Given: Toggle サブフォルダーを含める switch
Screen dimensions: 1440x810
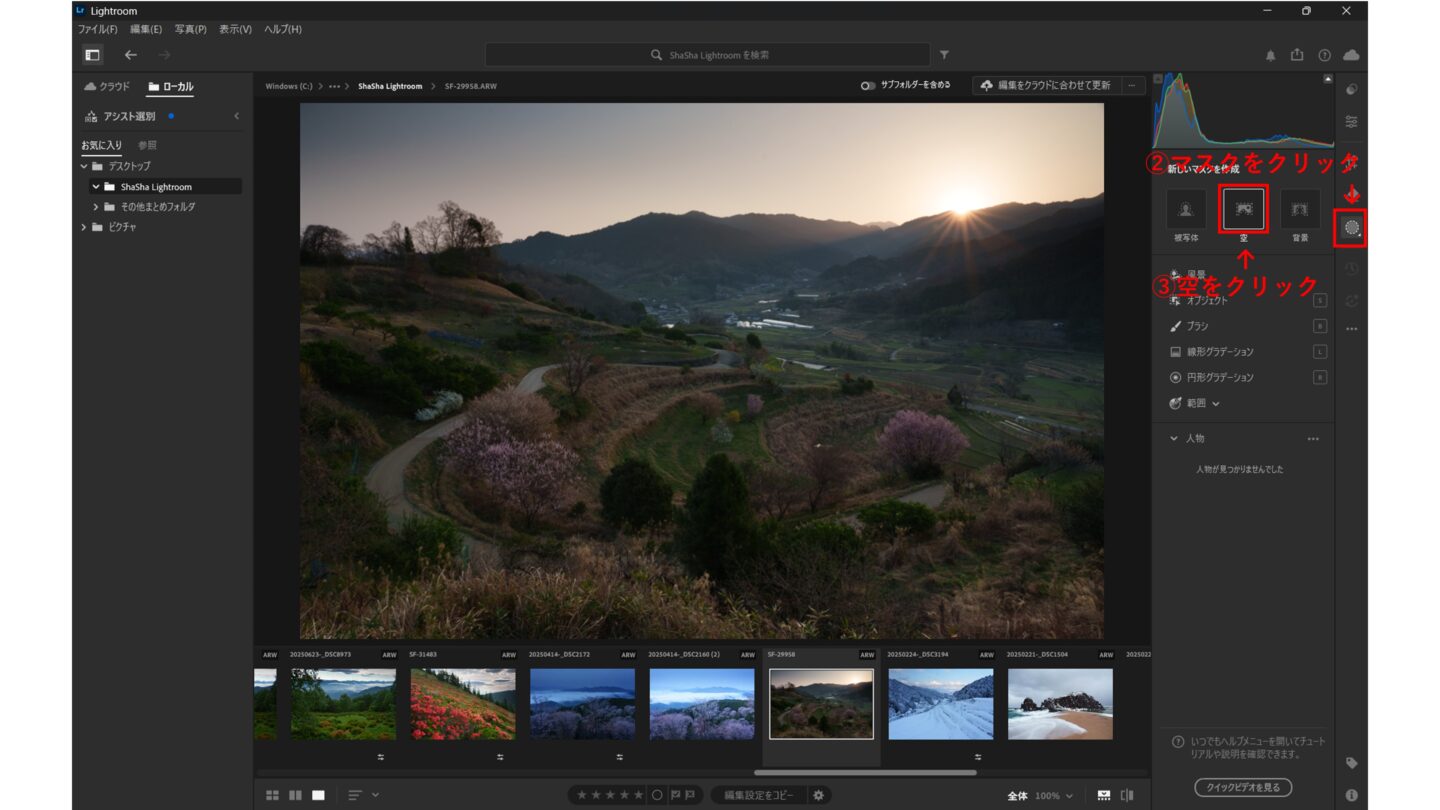Looking at the screenshot, I should tap(868, 86).
